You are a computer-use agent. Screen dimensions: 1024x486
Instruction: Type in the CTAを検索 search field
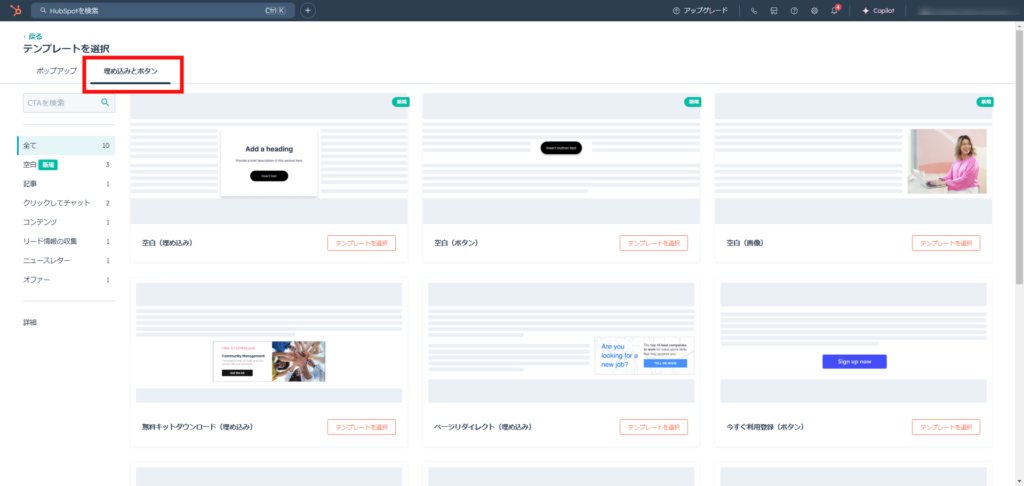(x=60, y=102)
